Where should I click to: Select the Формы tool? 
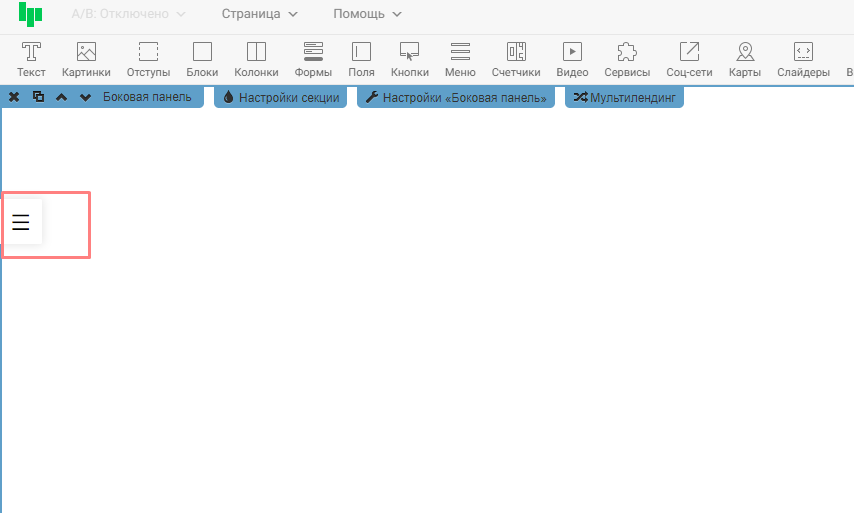point(313,59)
